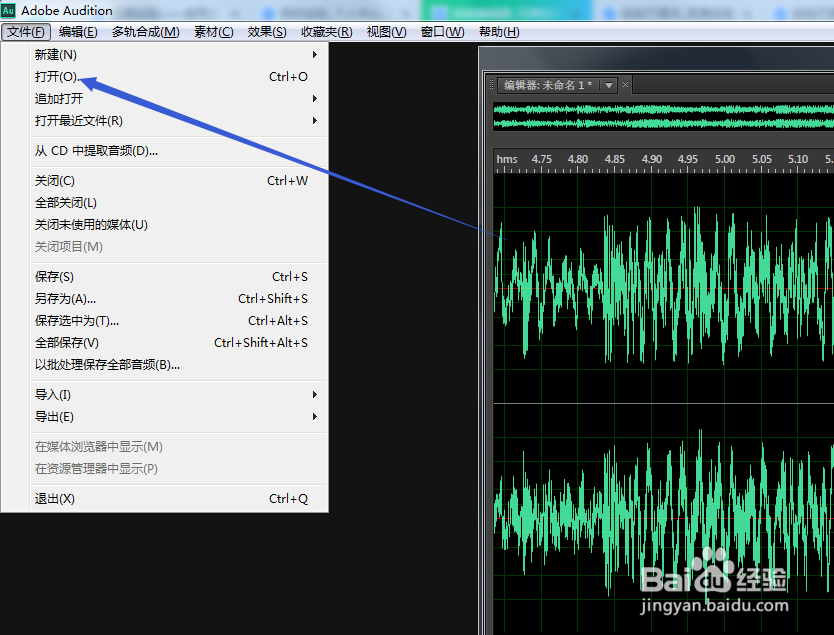This screenshot has height=635, width=834.
Task: Click the 5.00 mark on the timeline ruler
Action: pyautogui.click(x=727, y=159)
